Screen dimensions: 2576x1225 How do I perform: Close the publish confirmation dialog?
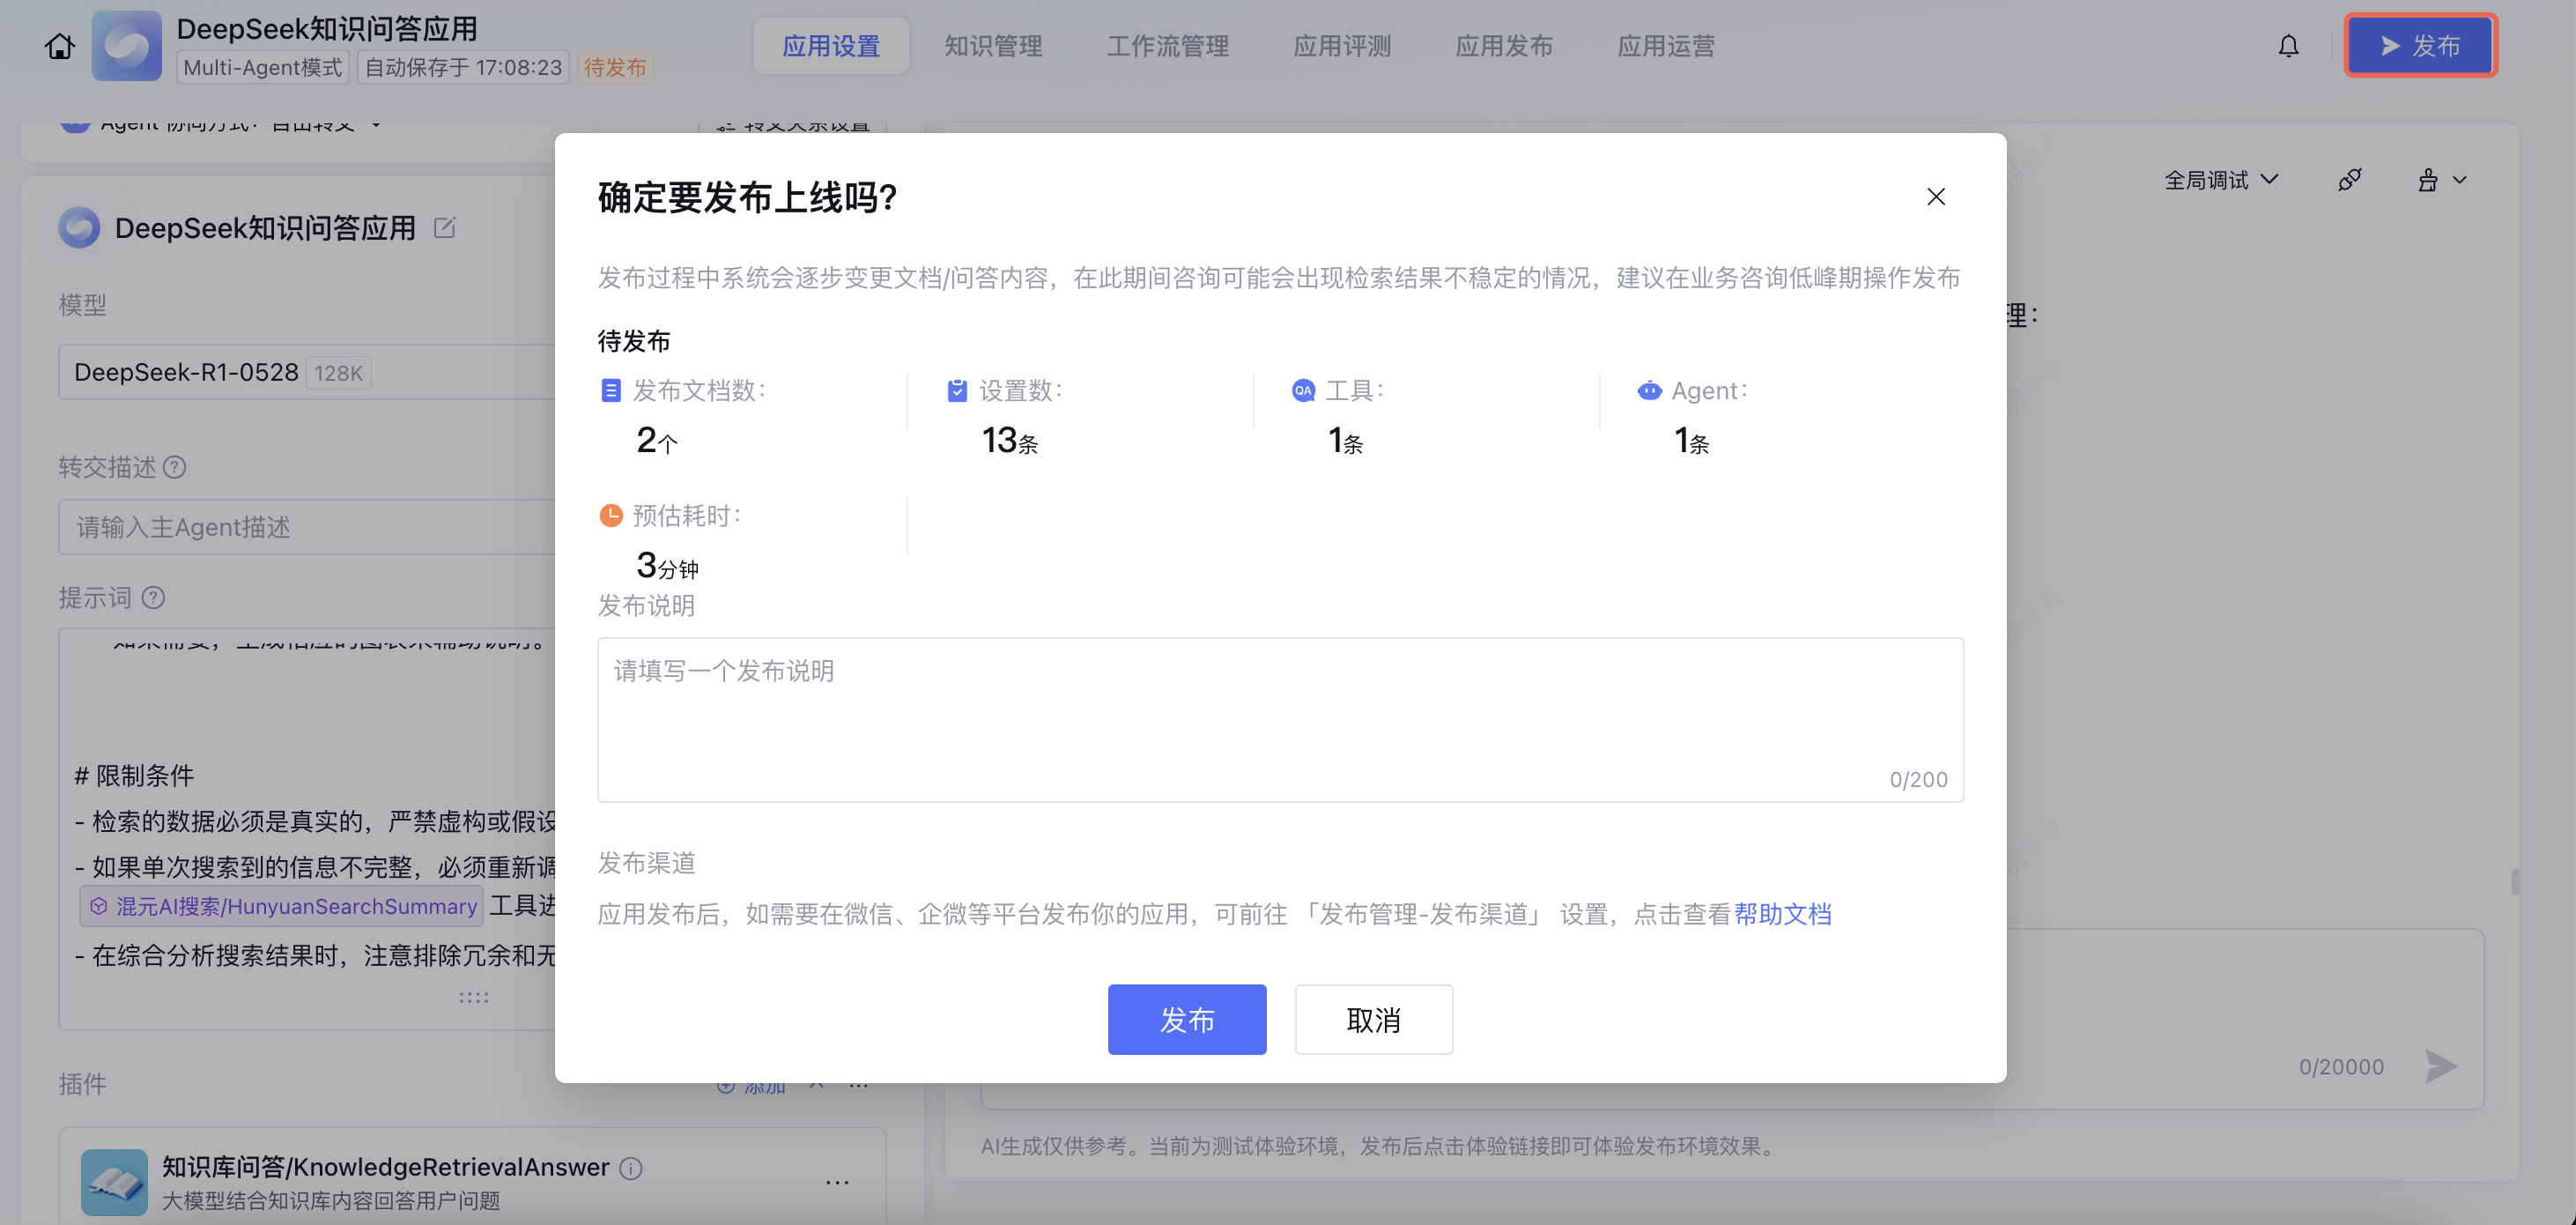pos(1935,197)
